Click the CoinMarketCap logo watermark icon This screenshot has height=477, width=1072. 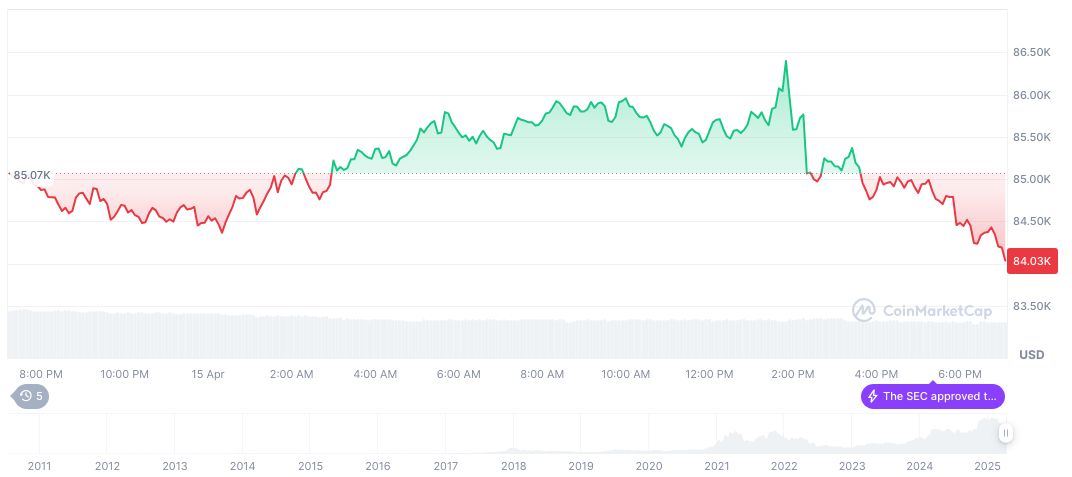tap(863, 311)
